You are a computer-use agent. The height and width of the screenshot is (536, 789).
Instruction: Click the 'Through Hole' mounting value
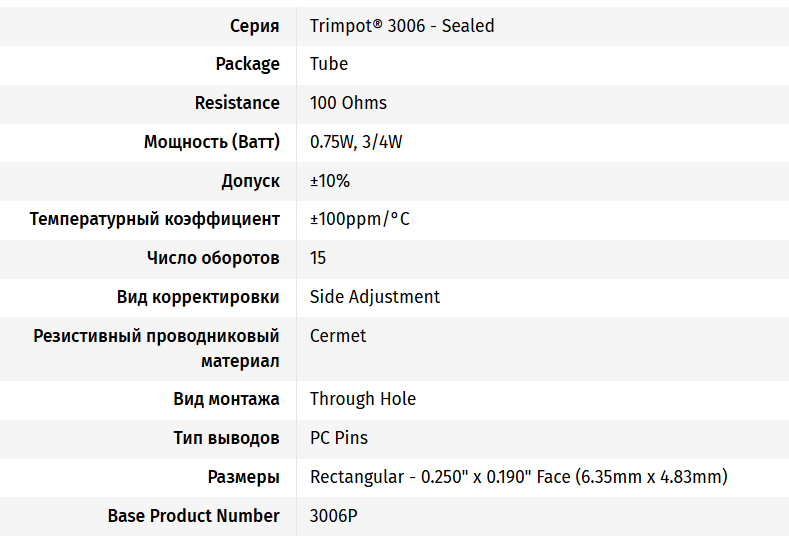[x=363, y=399]
